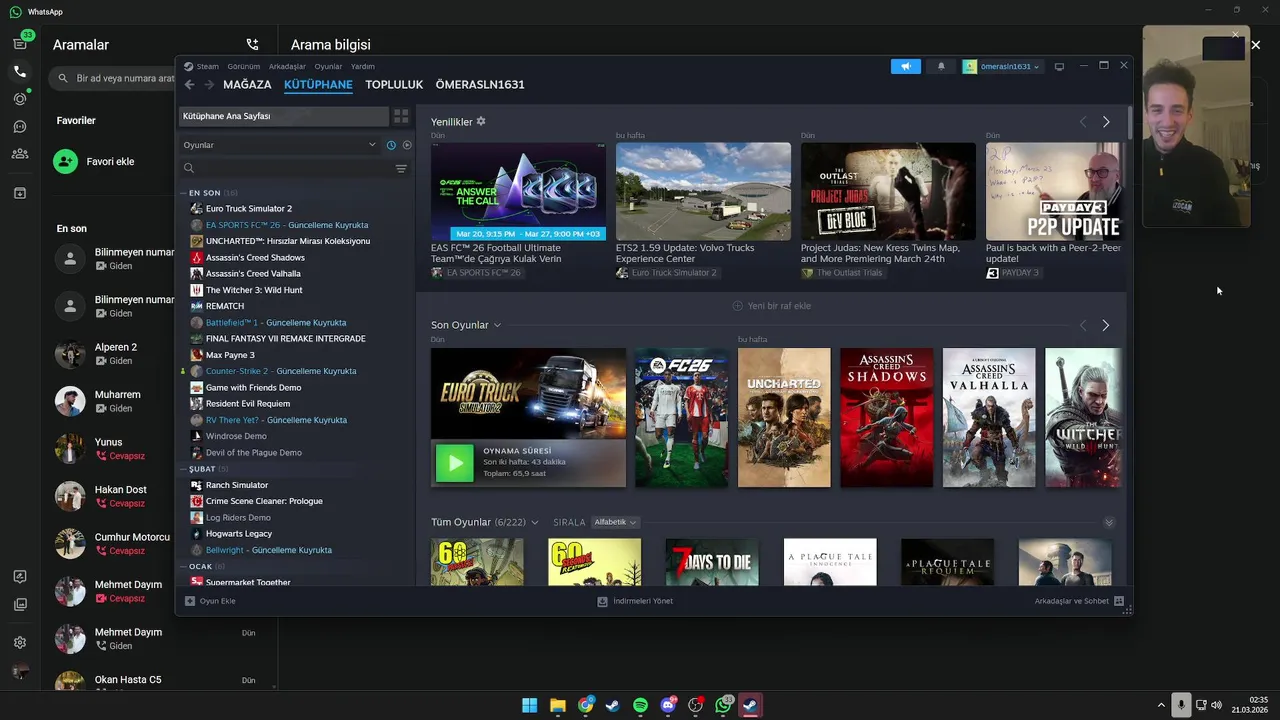Go to TOPLULUK tab

click(x=394, y=85)
